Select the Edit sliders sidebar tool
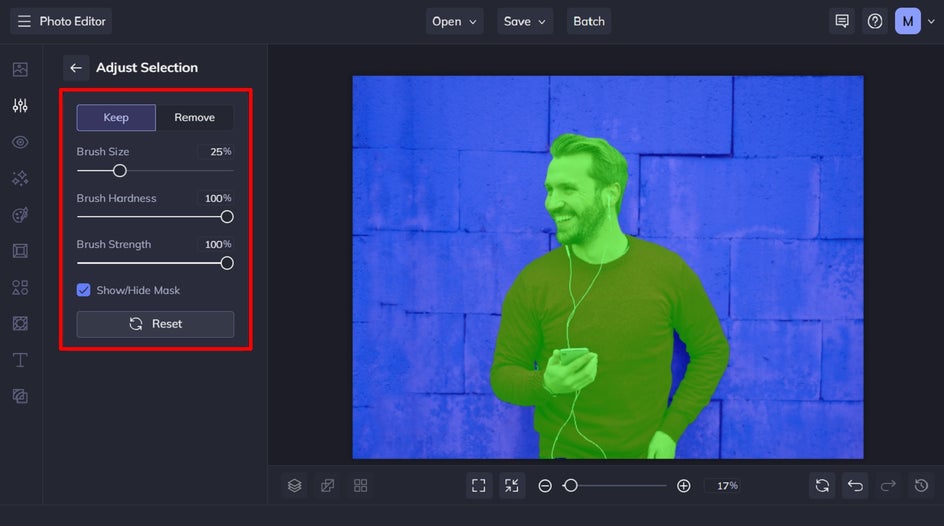Image resolution: width=944 pixels, height=526 pixels. point(20,106)
